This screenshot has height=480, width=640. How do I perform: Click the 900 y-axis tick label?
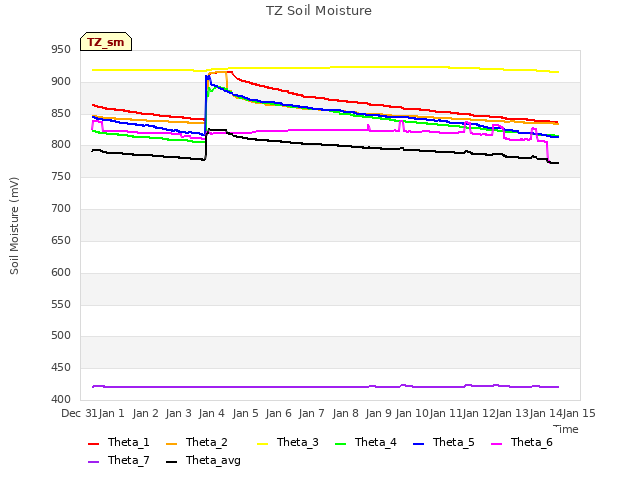pyautogui.click(x=61, y=82)
